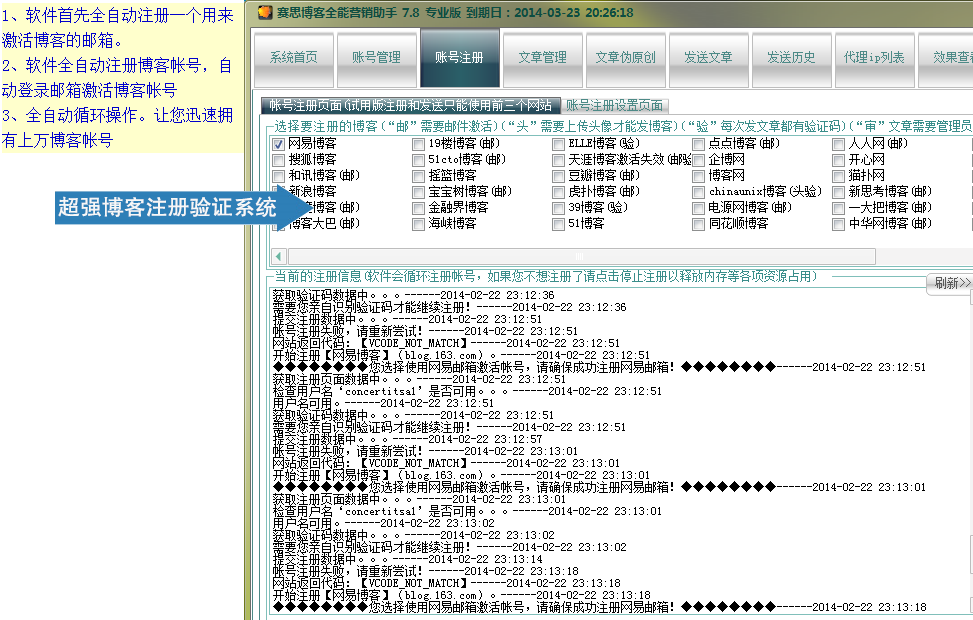Check the 51cto博客(邮) checkbox
Screen dimensions: 973x620
tap(419, 160)
